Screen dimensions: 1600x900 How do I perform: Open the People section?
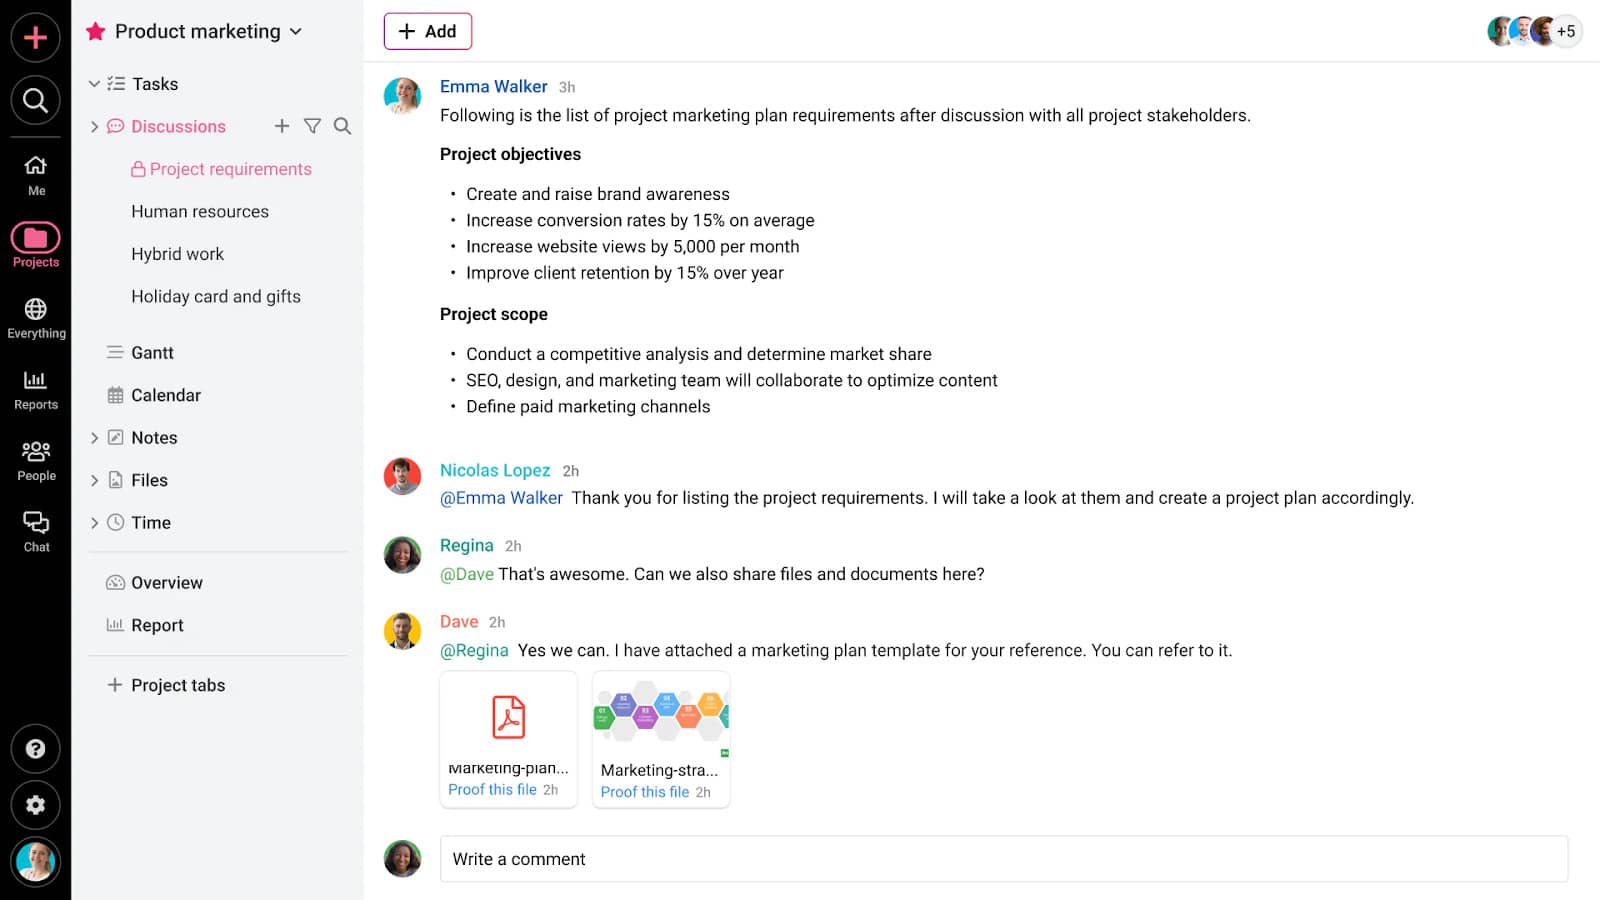(36, 458)
